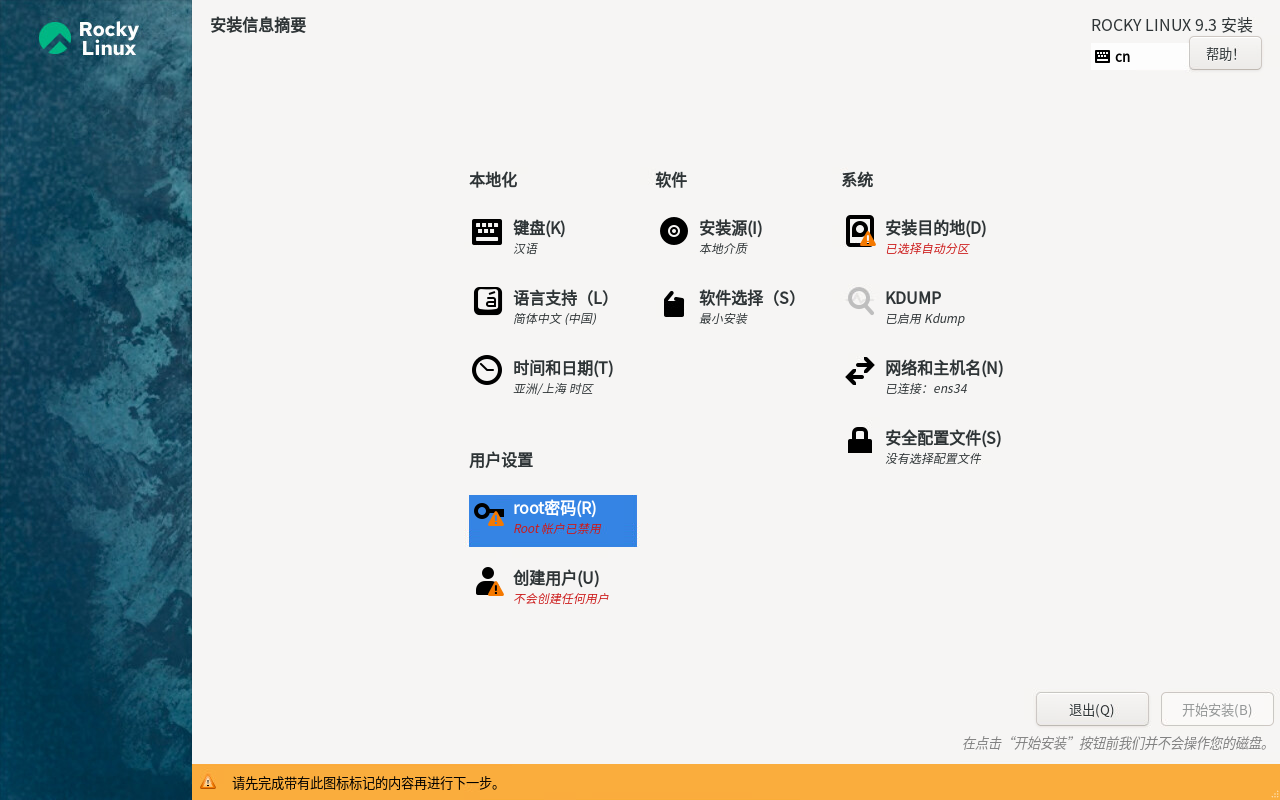Open 创建用户(U) setup
This screenshot has width=1280, height=800.
[x=556, y=578]
